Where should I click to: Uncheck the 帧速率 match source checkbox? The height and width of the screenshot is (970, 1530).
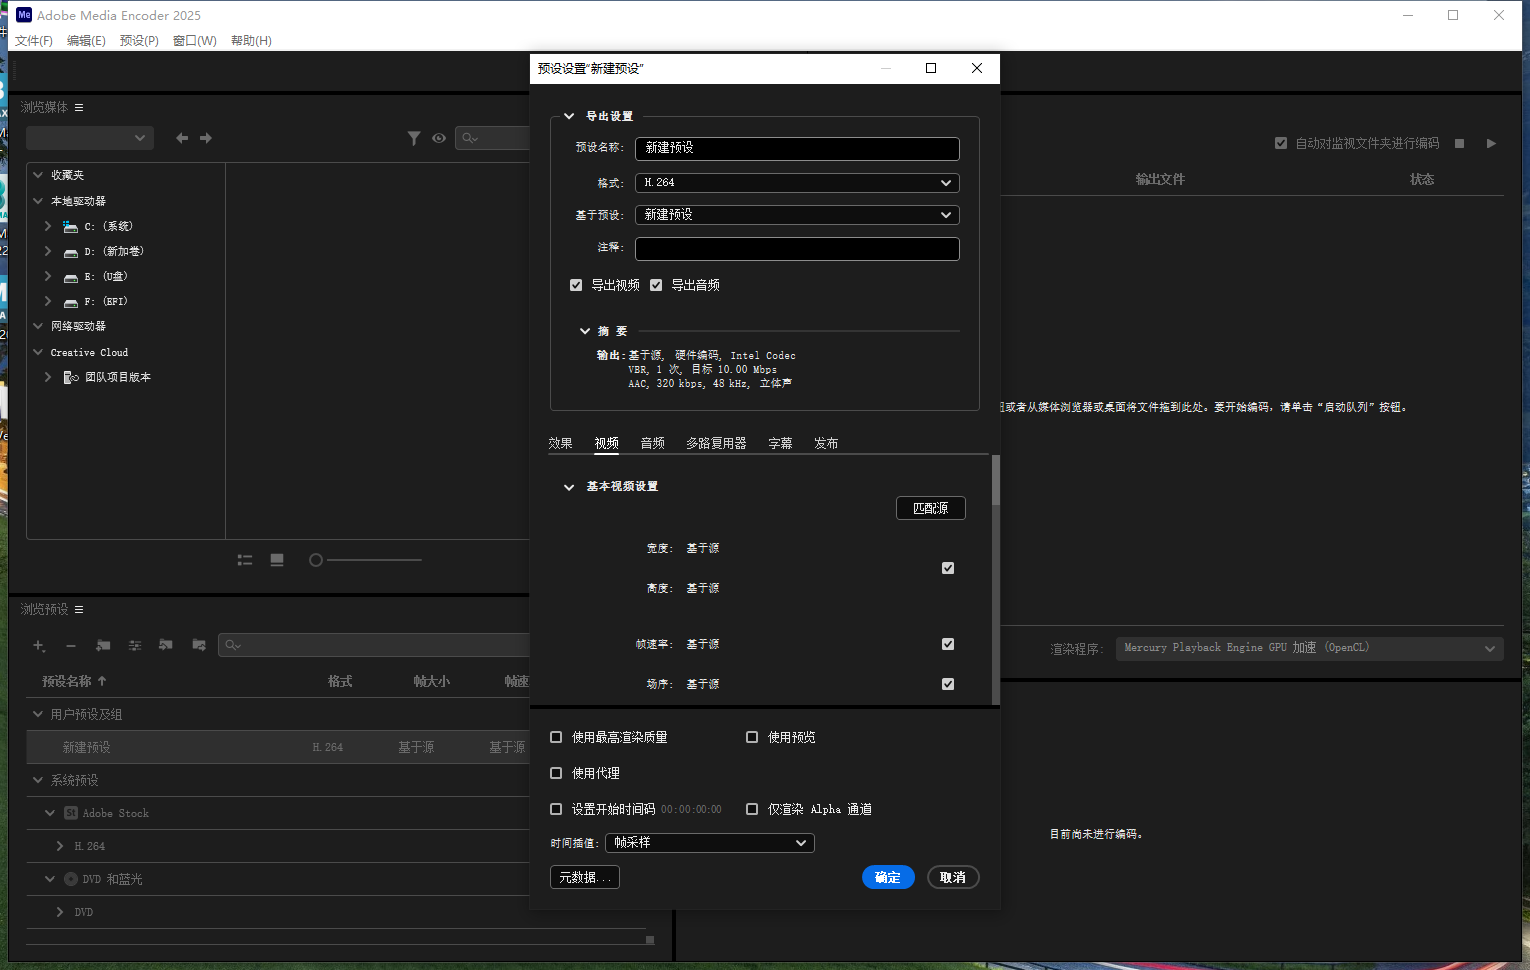948,644
